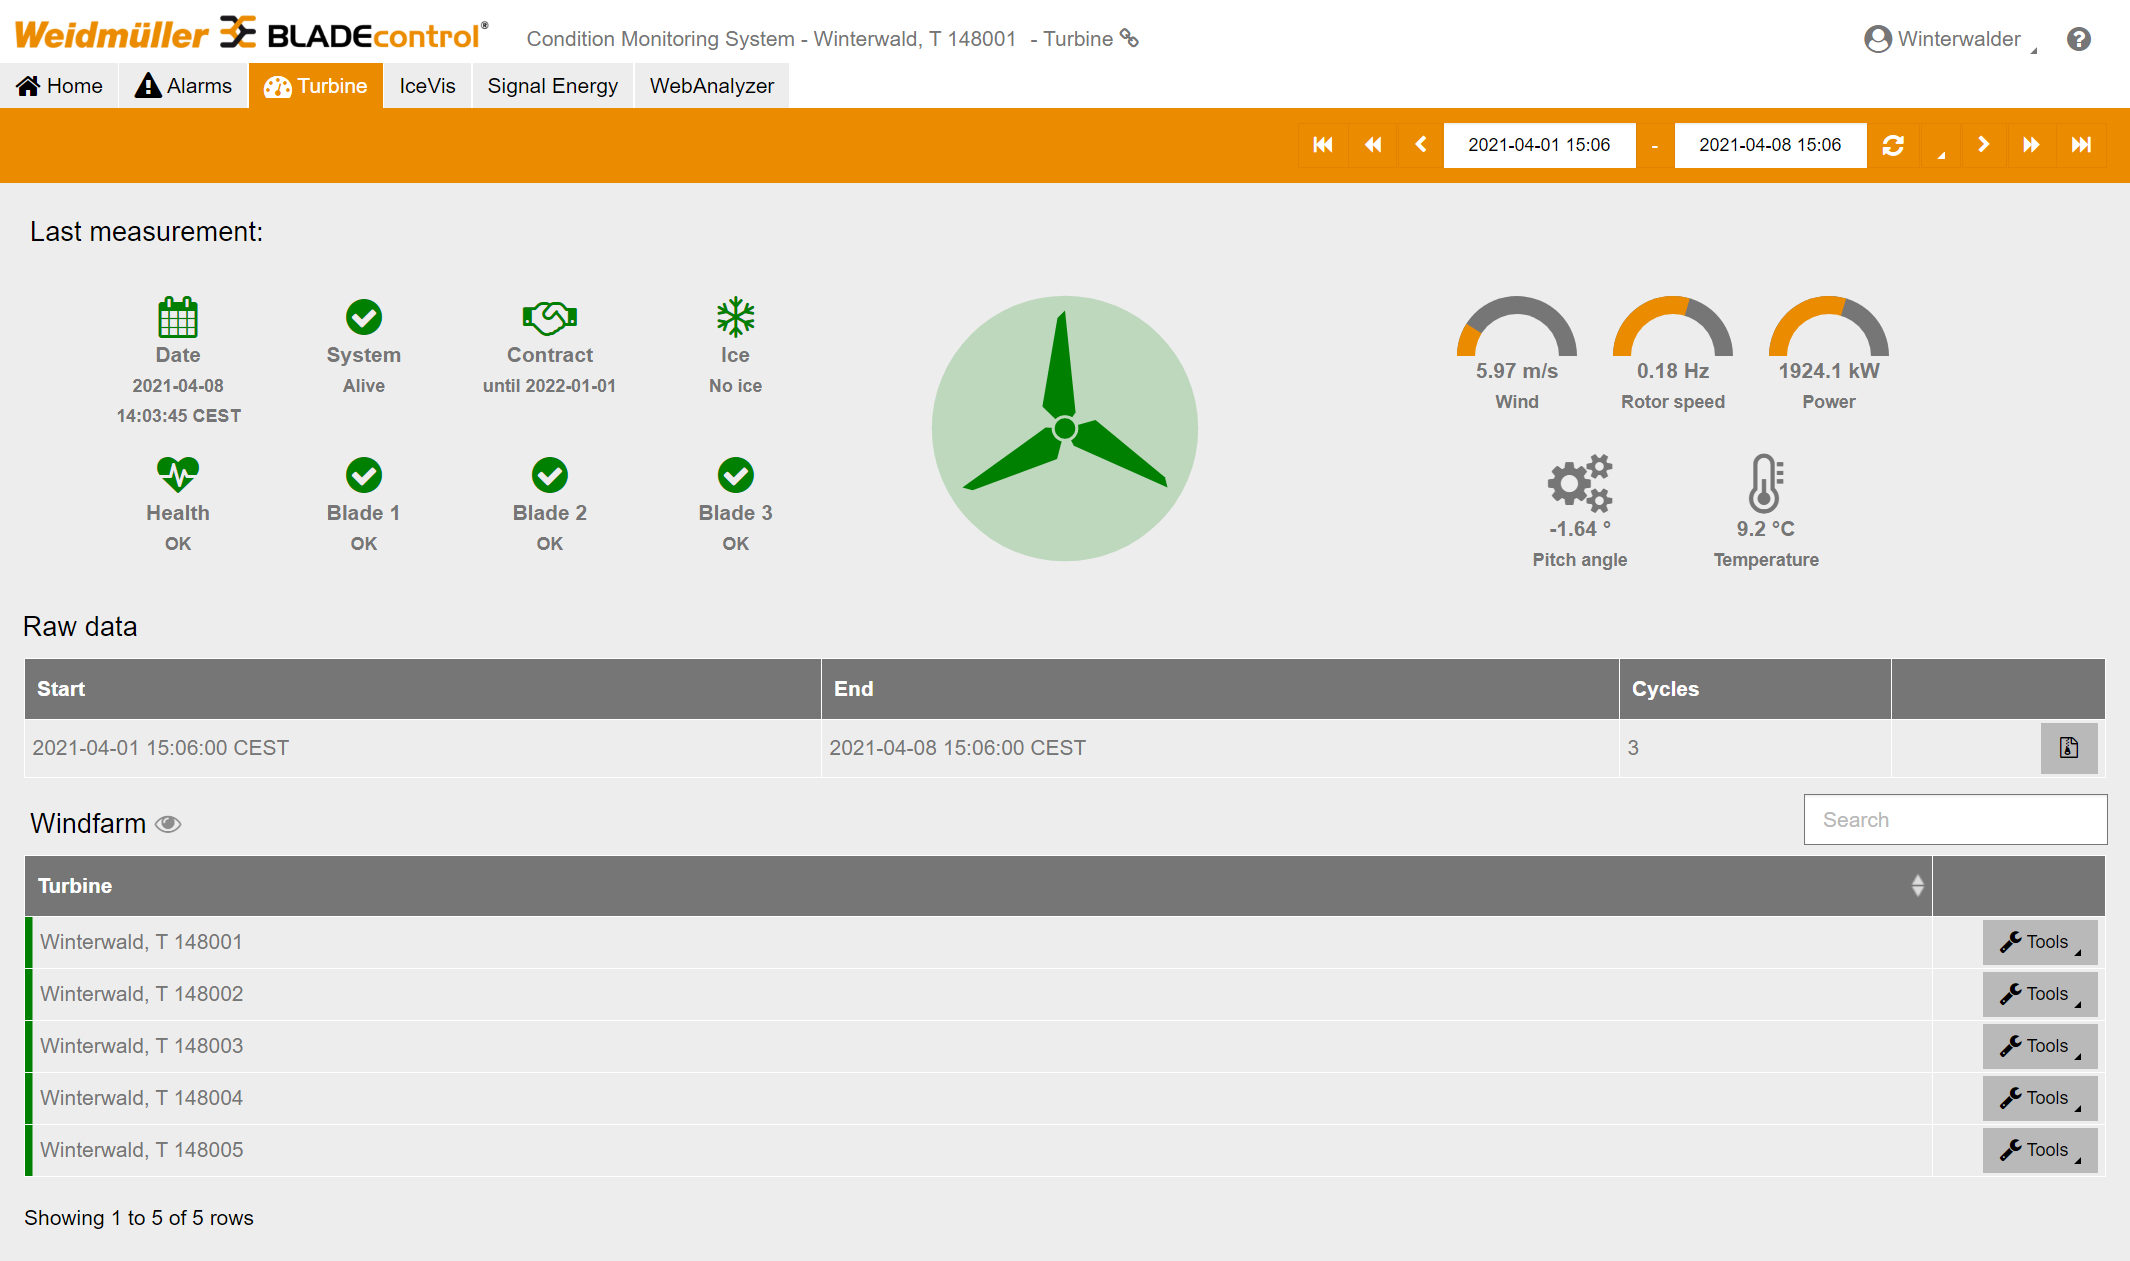2130x1261 pixels.
Task: Download raw data zip file
Action: (x=2068, y=748)
